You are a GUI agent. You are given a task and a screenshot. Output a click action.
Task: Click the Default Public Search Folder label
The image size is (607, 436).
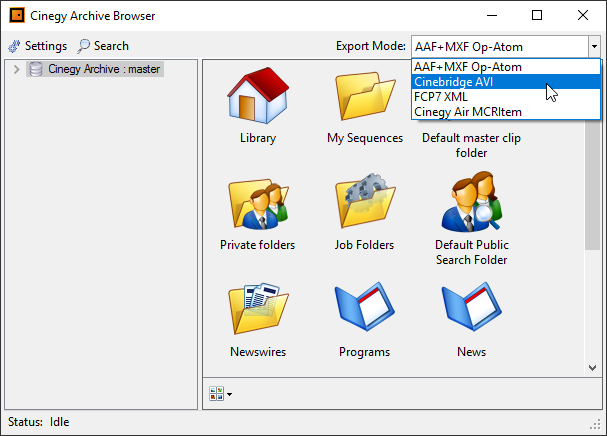[x=472, y=252]
